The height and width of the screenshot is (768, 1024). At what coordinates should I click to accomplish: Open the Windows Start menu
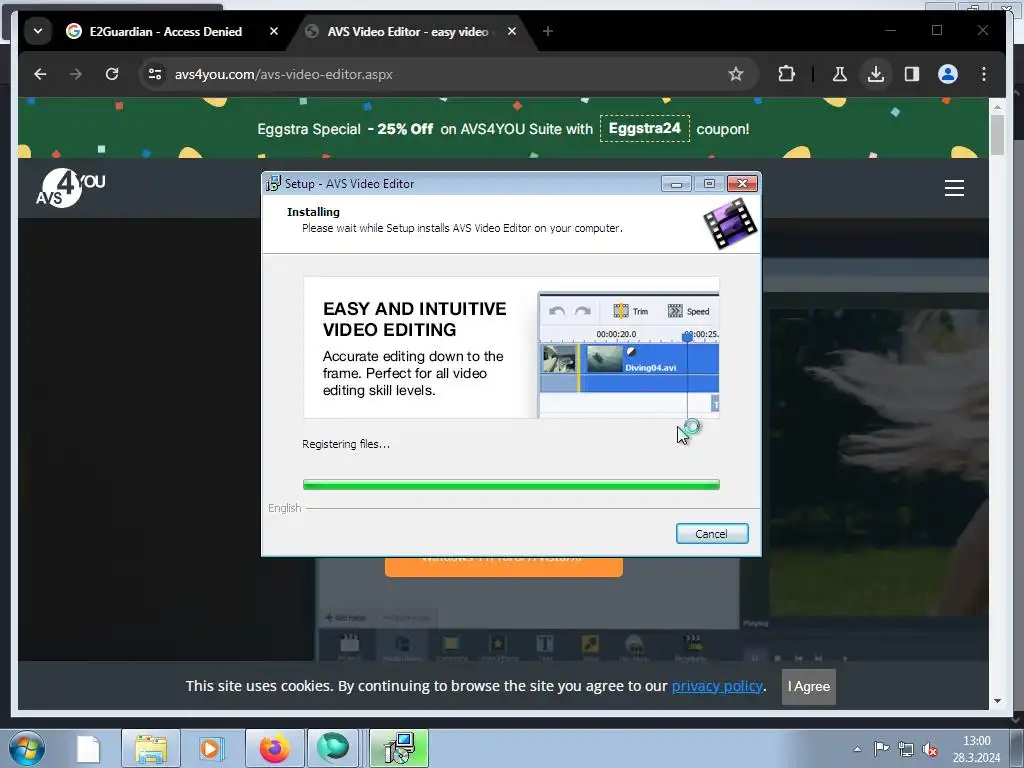click(x=27, y=748)
